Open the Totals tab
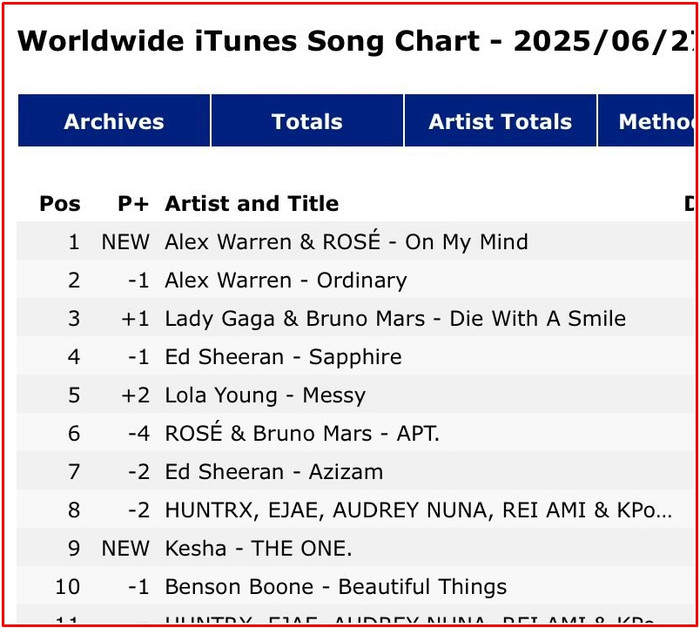700x629 pixels. [x=307, y=121]
